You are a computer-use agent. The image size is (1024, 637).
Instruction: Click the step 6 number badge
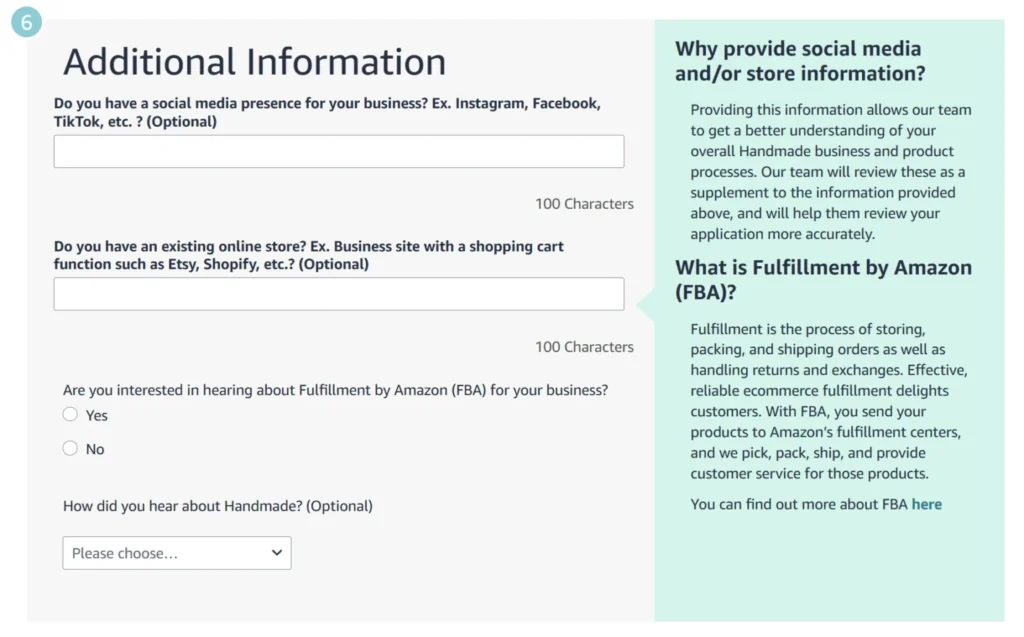pos(26,22)
